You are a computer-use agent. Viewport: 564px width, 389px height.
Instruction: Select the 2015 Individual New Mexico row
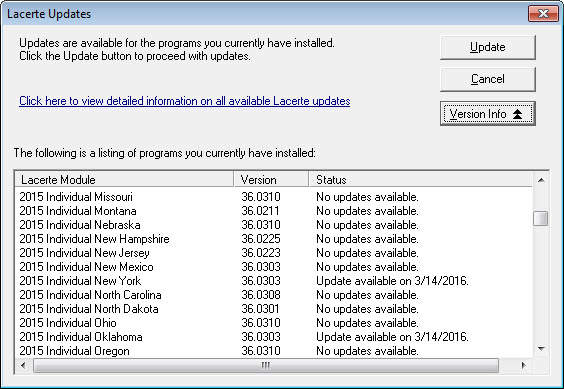pyautogui.click(x=273, y=267)
